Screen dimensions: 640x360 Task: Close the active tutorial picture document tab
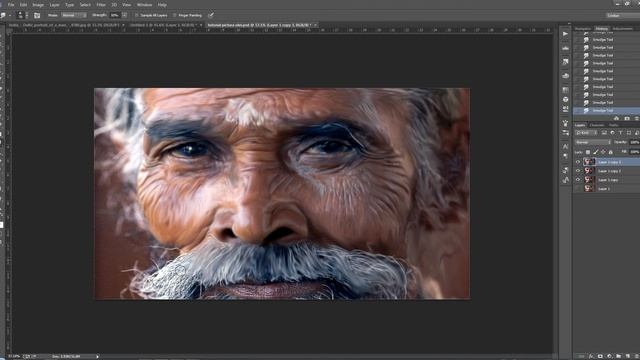(315, 25)
